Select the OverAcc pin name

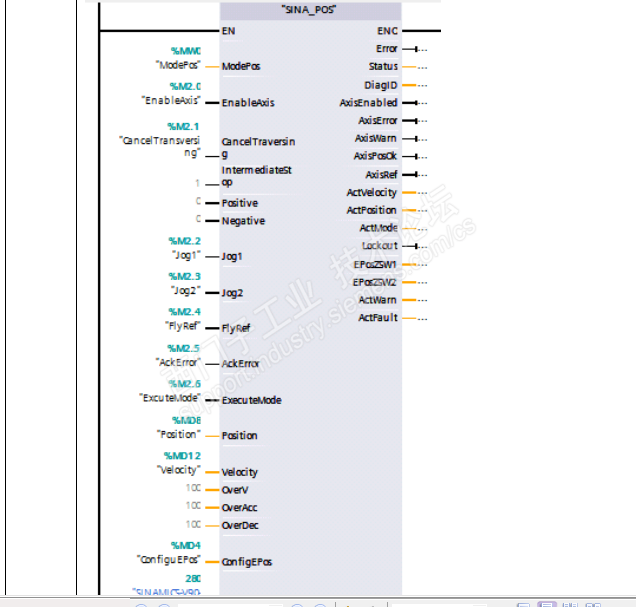(x=239, y=508)
